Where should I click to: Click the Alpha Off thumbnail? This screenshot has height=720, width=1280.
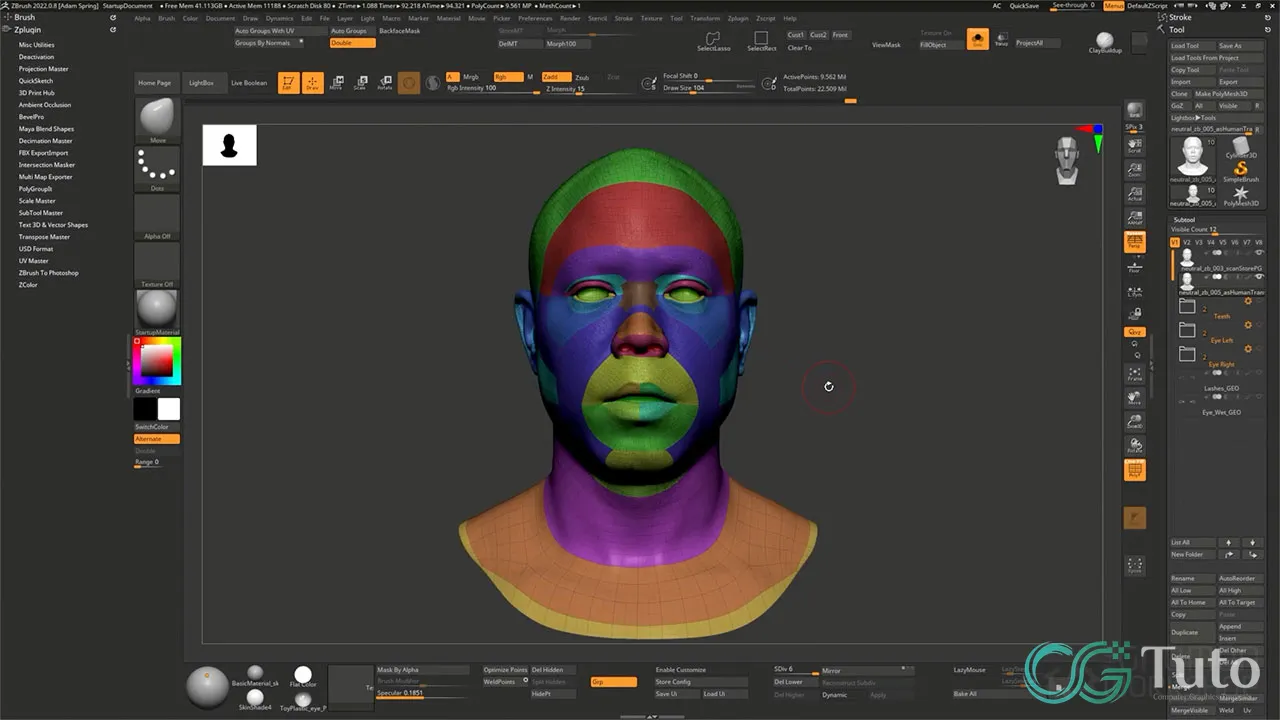pos(156,215)
